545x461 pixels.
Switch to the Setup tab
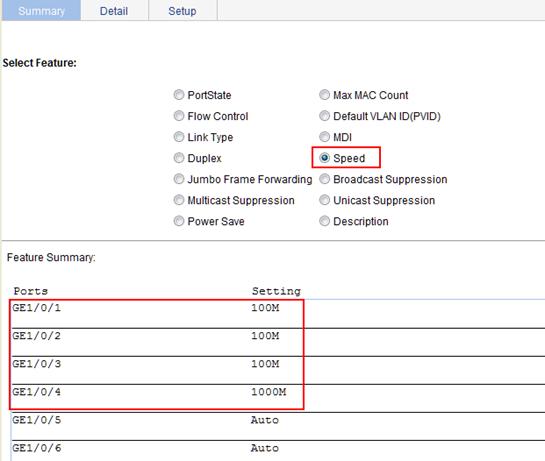click(x=182, y=10)
